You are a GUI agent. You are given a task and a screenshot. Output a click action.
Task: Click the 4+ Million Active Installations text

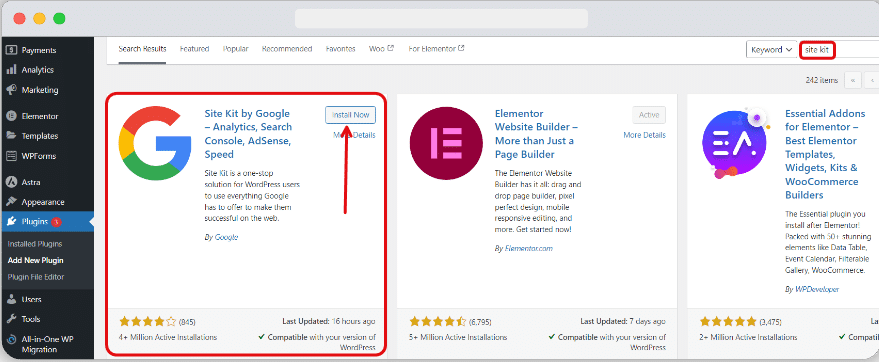pyautogui.click(x=168, y=337)
